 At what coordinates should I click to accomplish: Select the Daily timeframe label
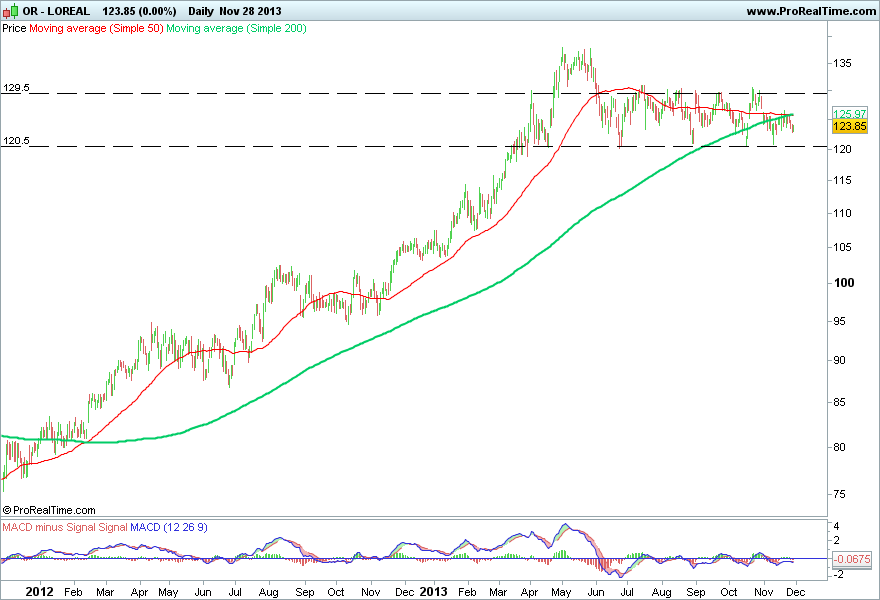pyautogui.click(x=201, y=11)
